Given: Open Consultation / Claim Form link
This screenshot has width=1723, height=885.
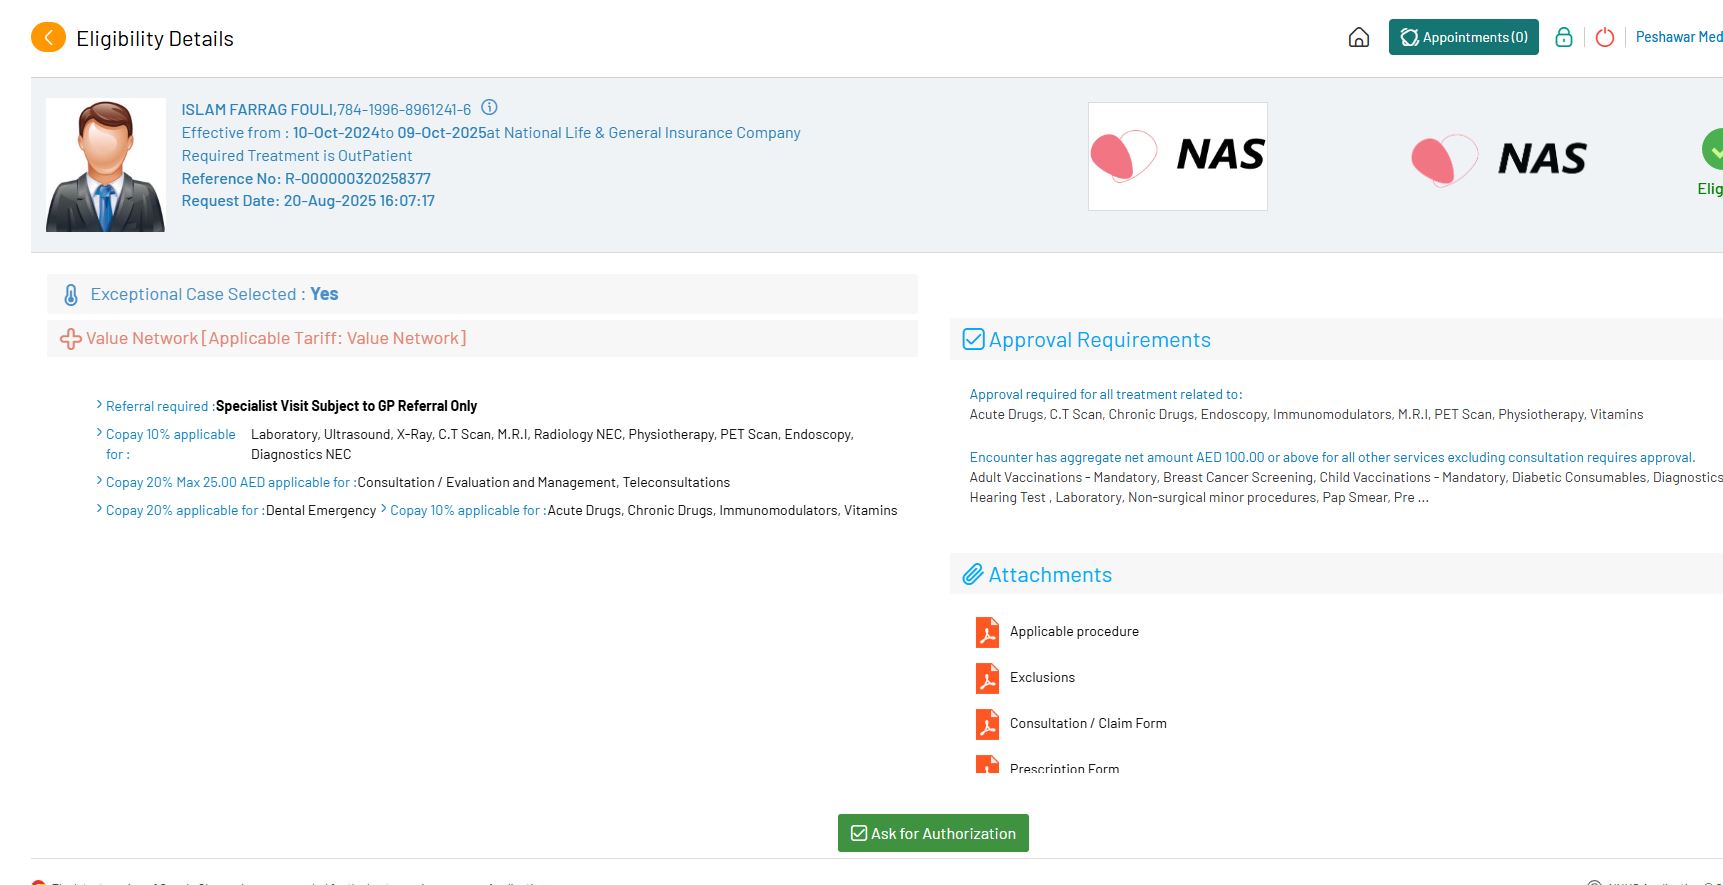Looking at the screenshot, I should pyautogui.click(x=1088, y=724).
